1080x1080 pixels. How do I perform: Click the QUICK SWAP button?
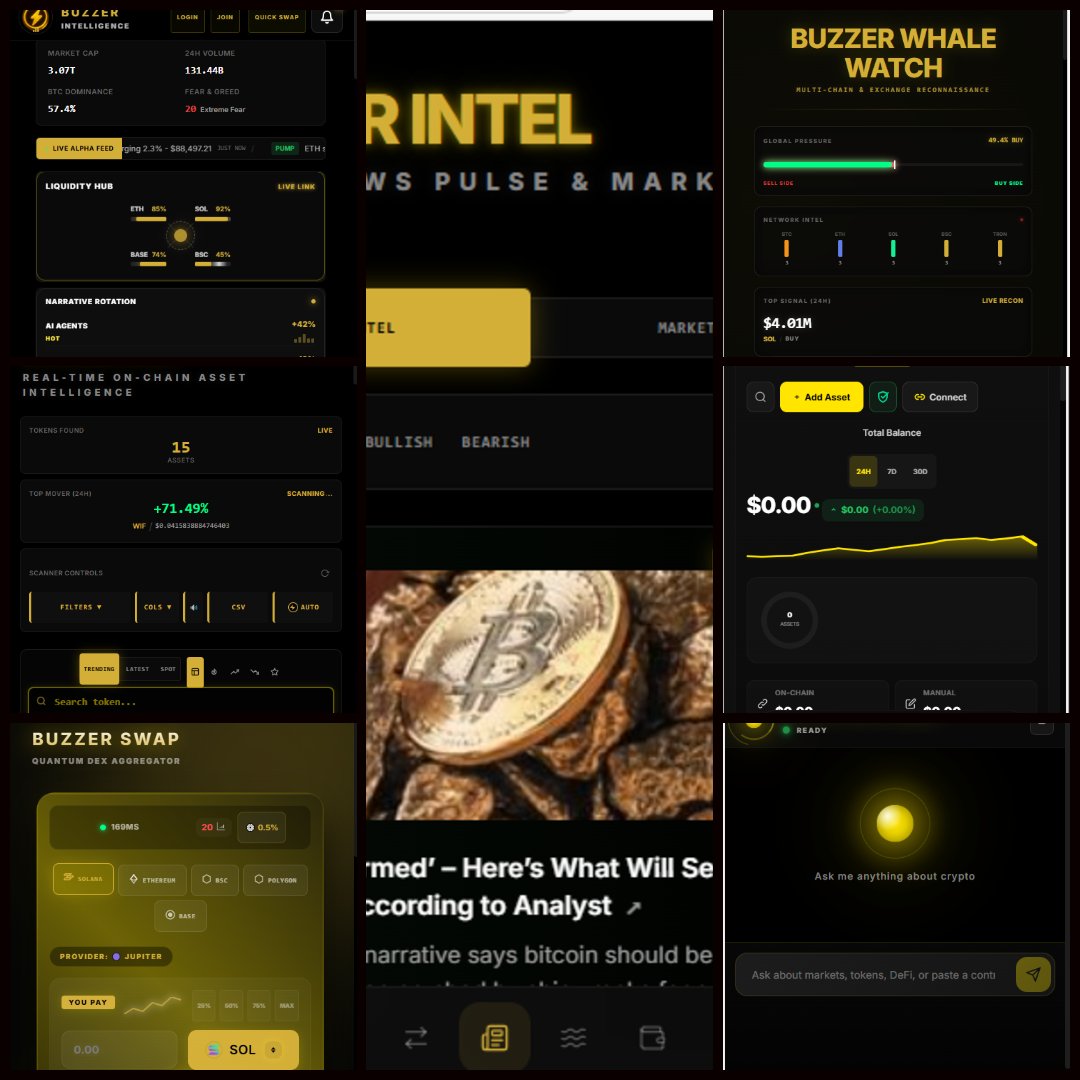277,18
